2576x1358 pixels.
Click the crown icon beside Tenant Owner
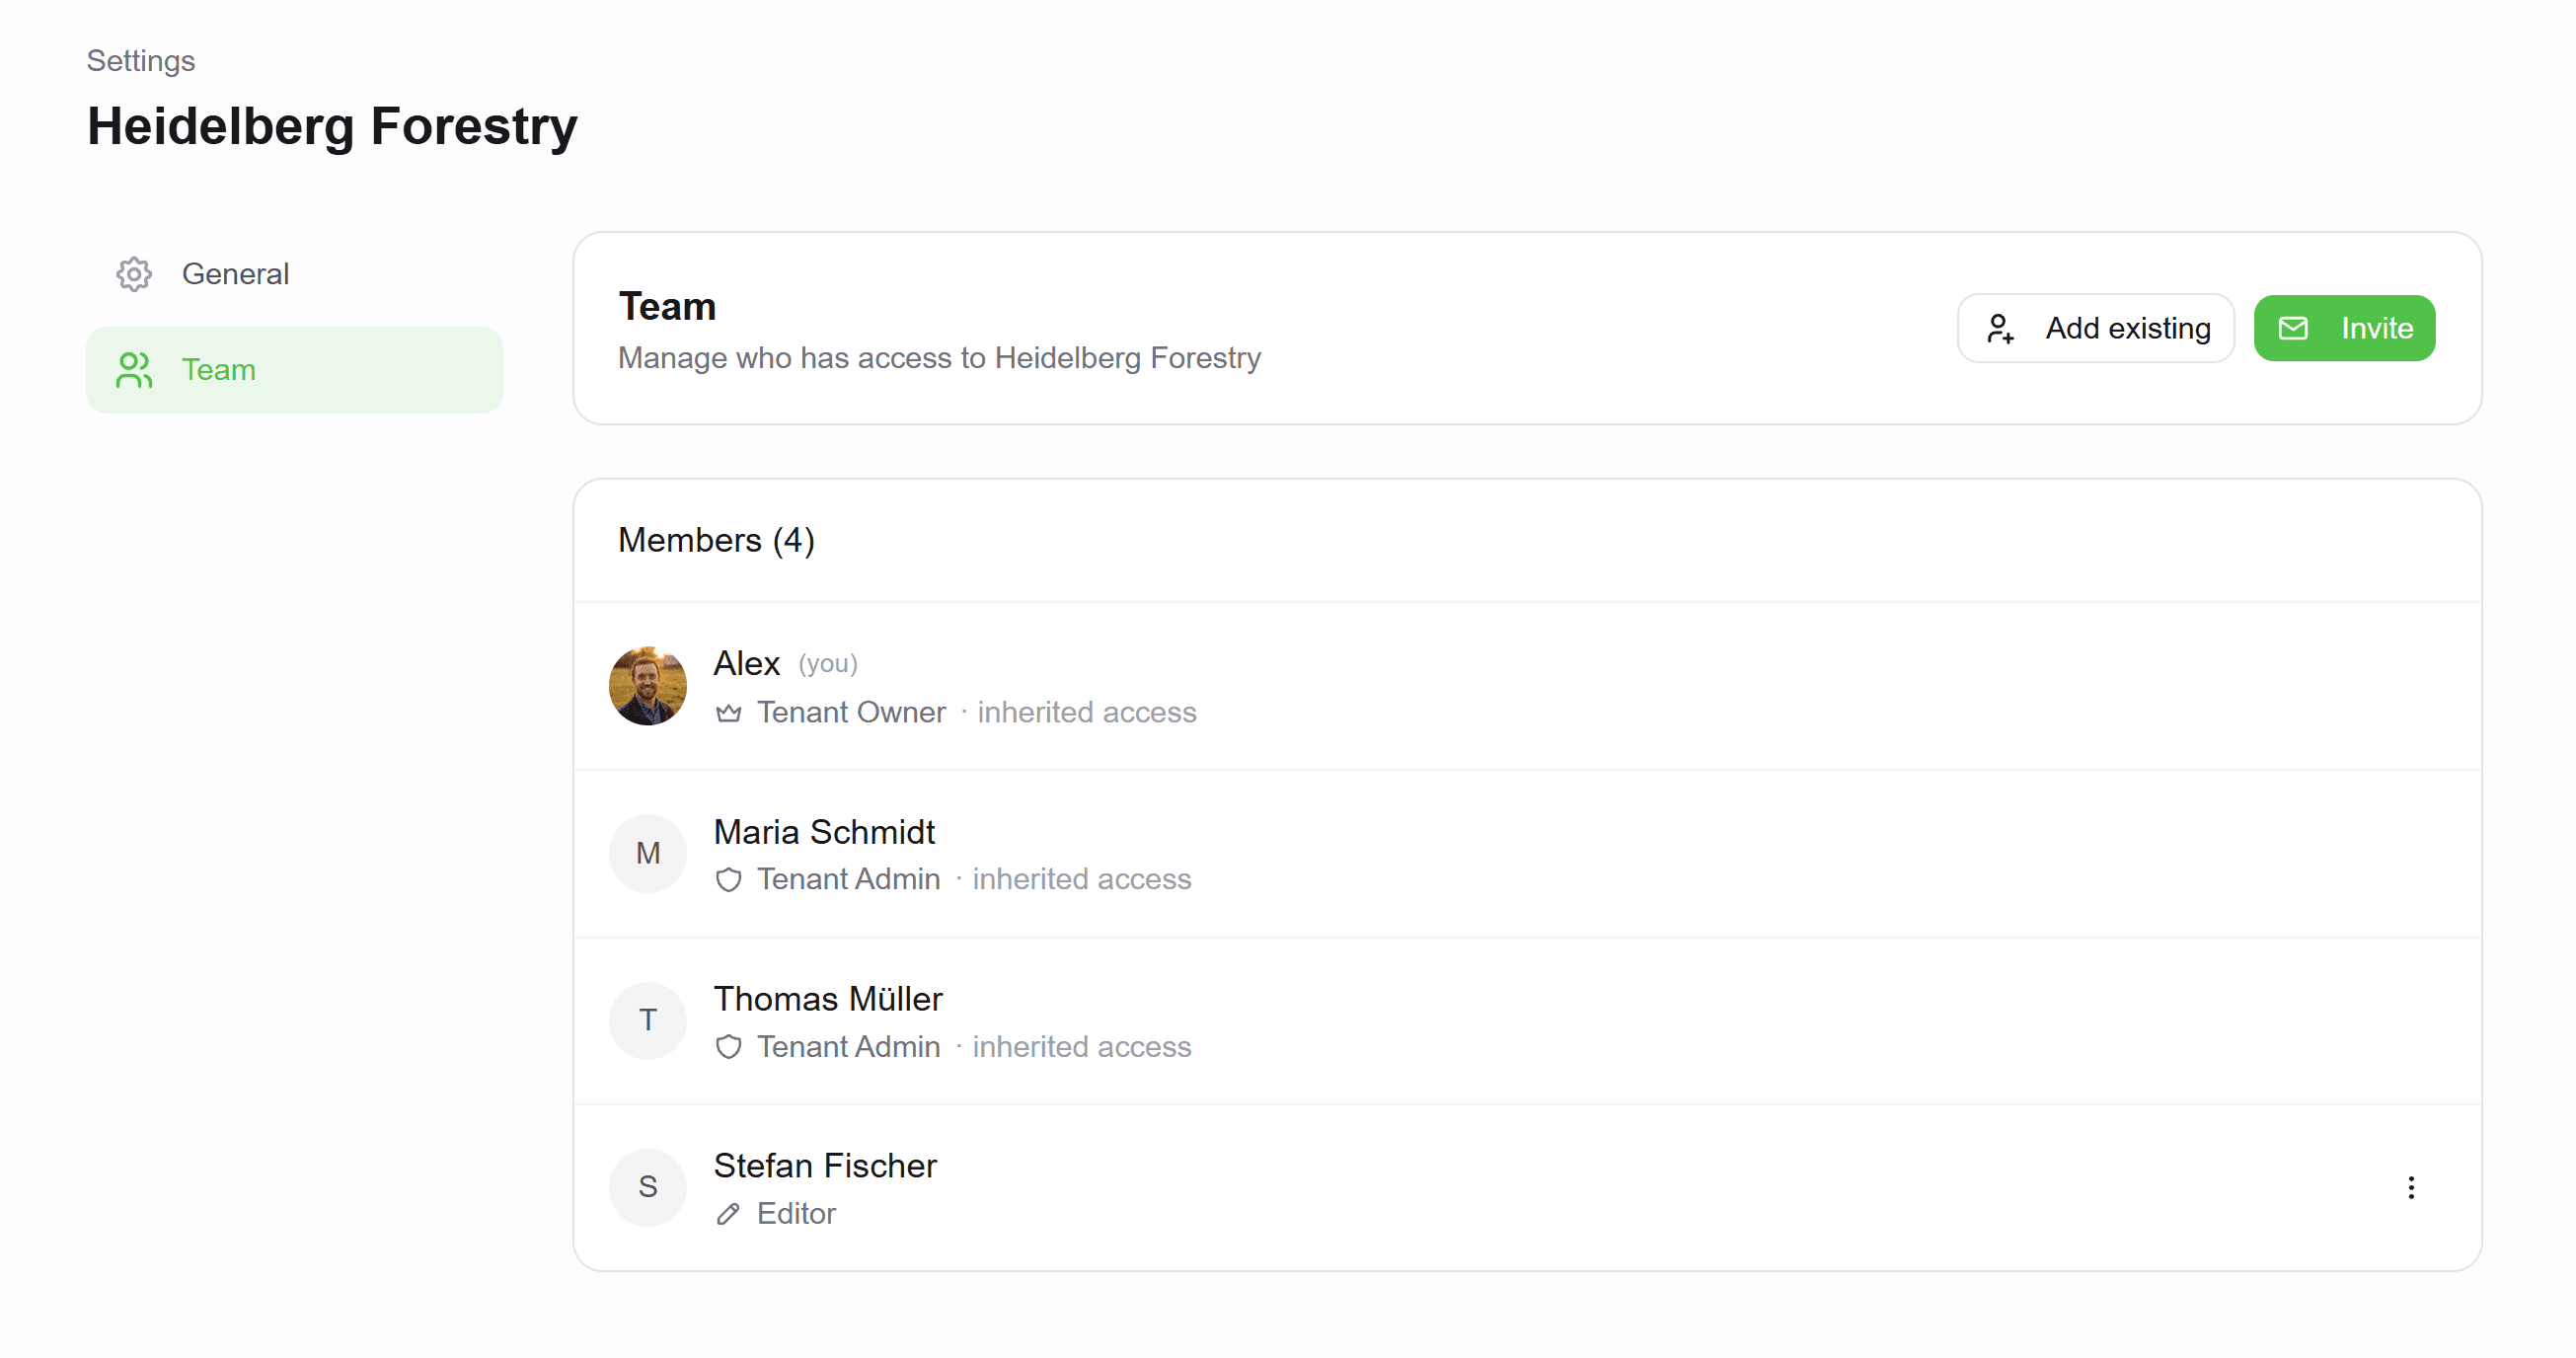point(729,712)
